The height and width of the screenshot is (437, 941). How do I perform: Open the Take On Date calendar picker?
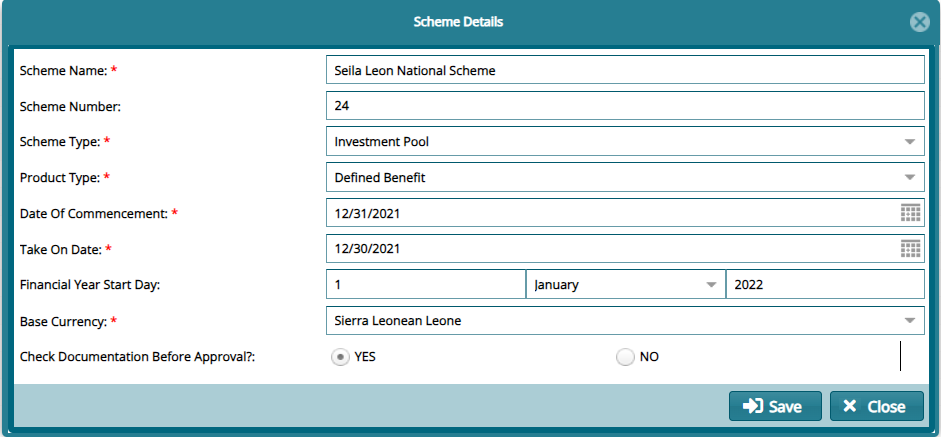(x=909, y=249)
